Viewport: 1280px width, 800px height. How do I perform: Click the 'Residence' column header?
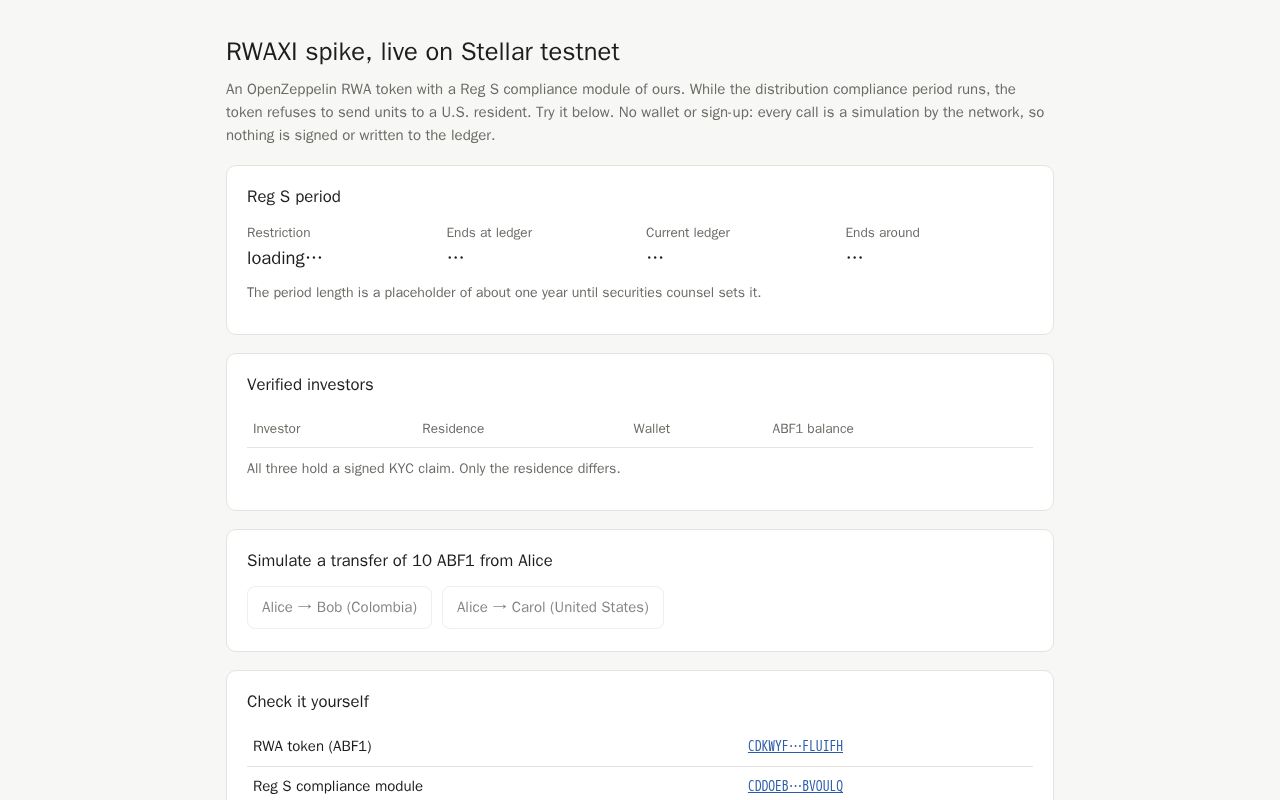click(453, 429)
